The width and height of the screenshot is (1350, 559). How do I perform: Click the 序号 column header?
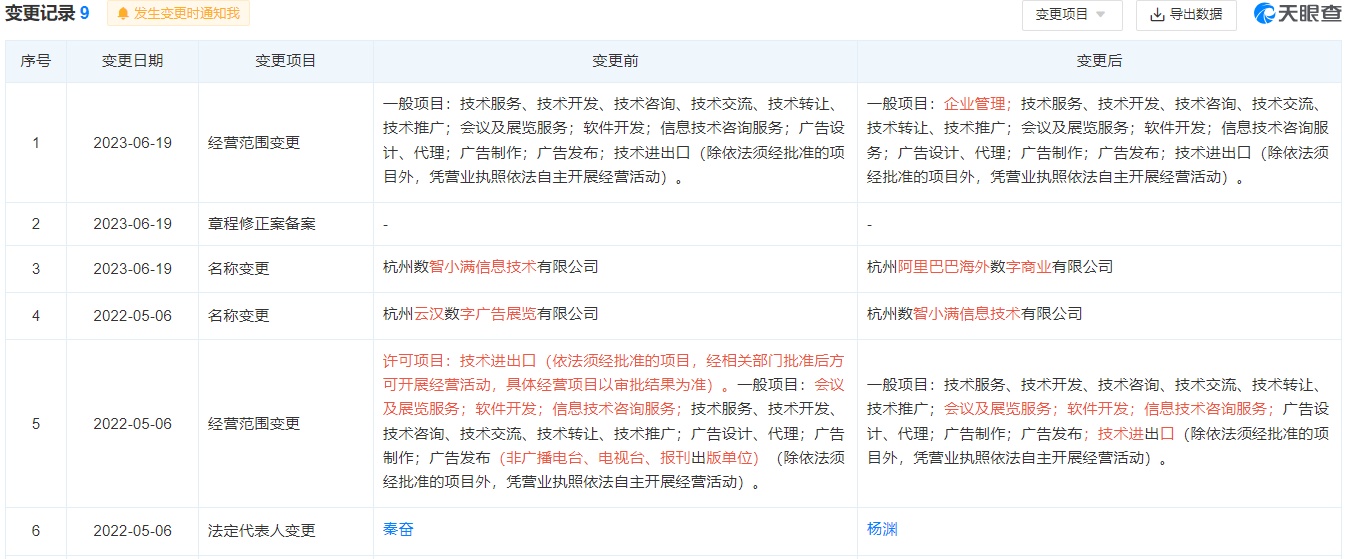click(36, 61)
